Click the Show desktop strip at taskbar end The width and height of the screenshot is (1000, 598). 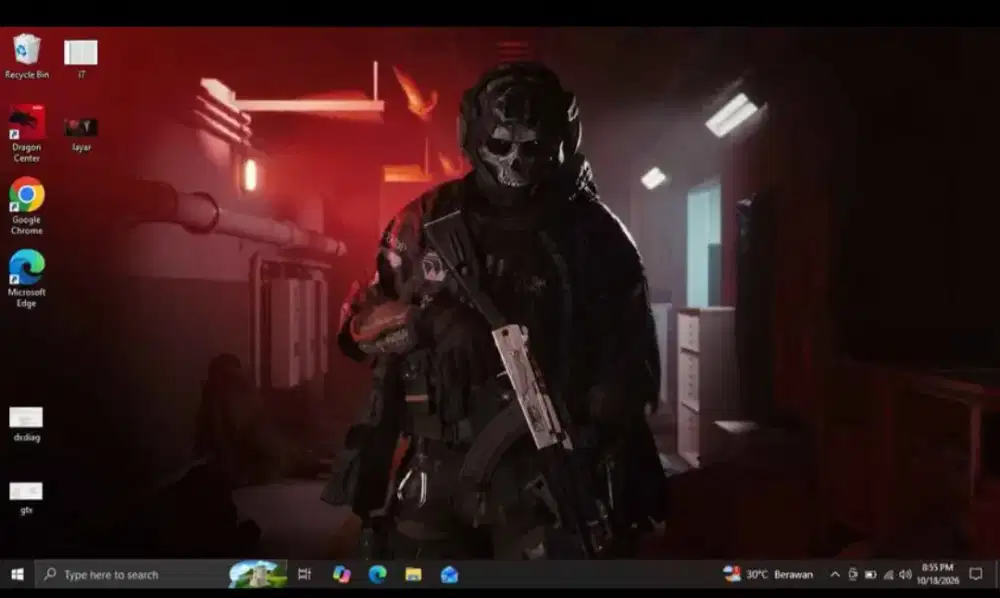[x=996, y=574]
